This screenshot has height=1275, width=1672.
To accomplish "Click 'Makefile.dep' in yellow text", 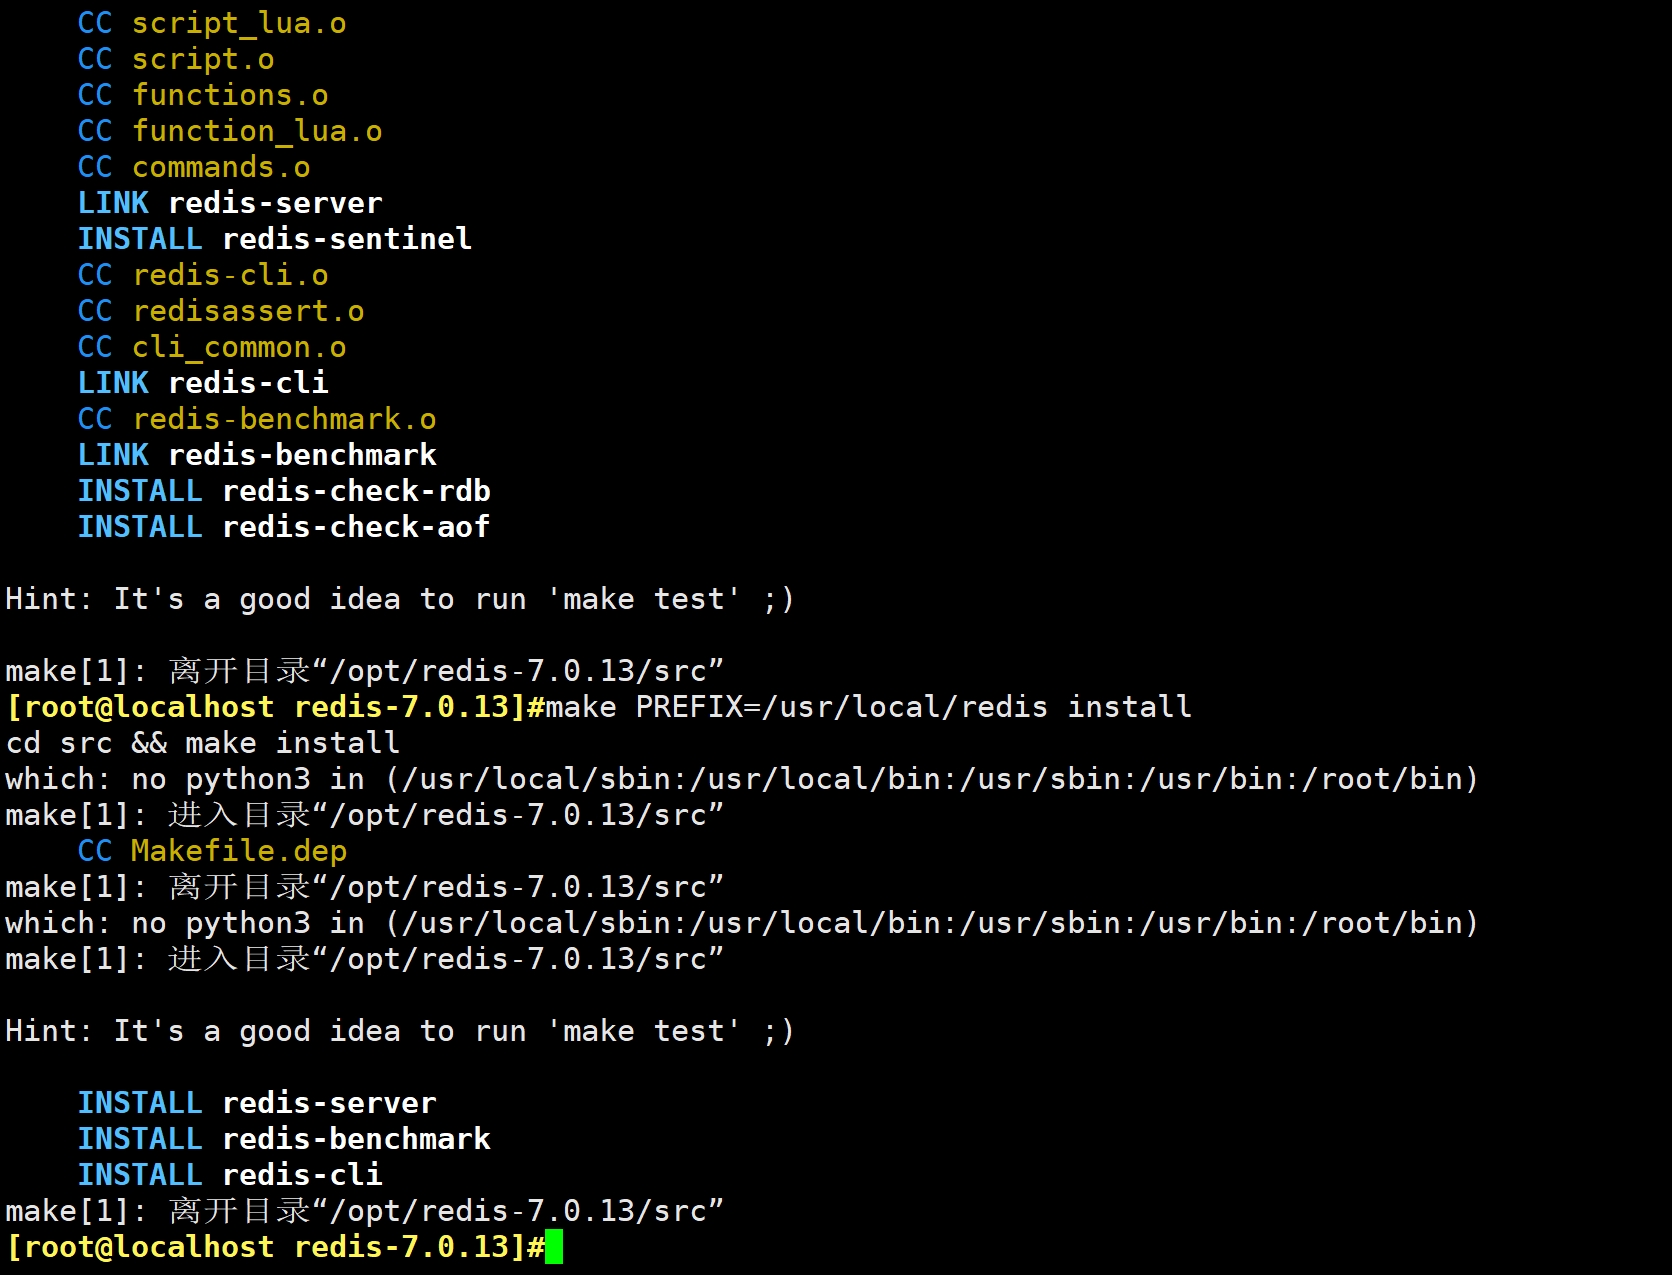I will (239, 851).
